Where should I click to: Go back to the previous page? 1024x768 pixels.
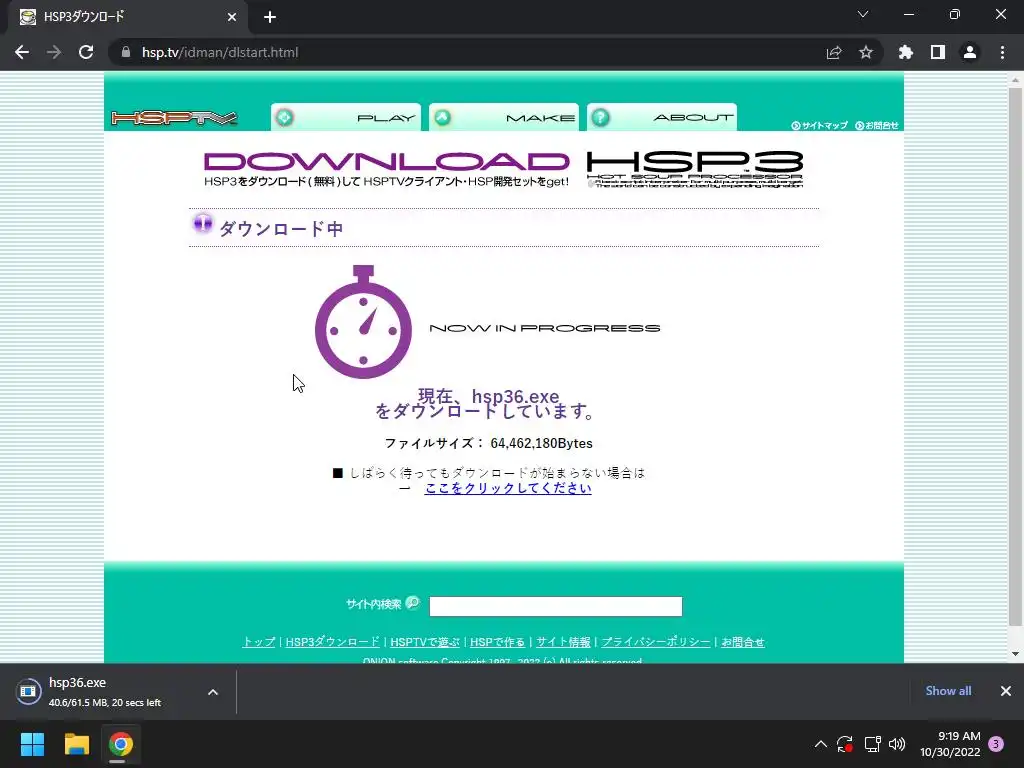point(22,52)
